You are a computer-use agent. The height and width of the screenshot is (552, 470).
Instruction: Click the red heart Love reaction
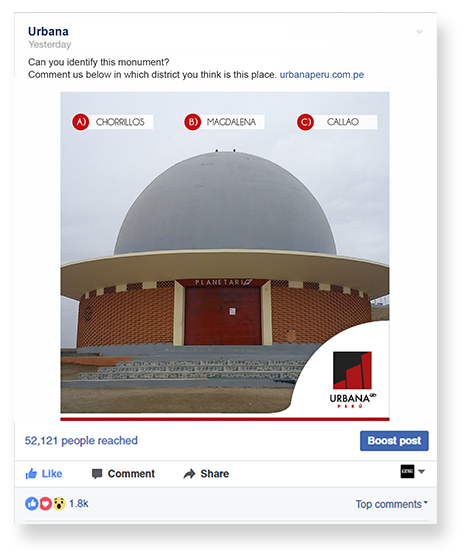[45, 503]
